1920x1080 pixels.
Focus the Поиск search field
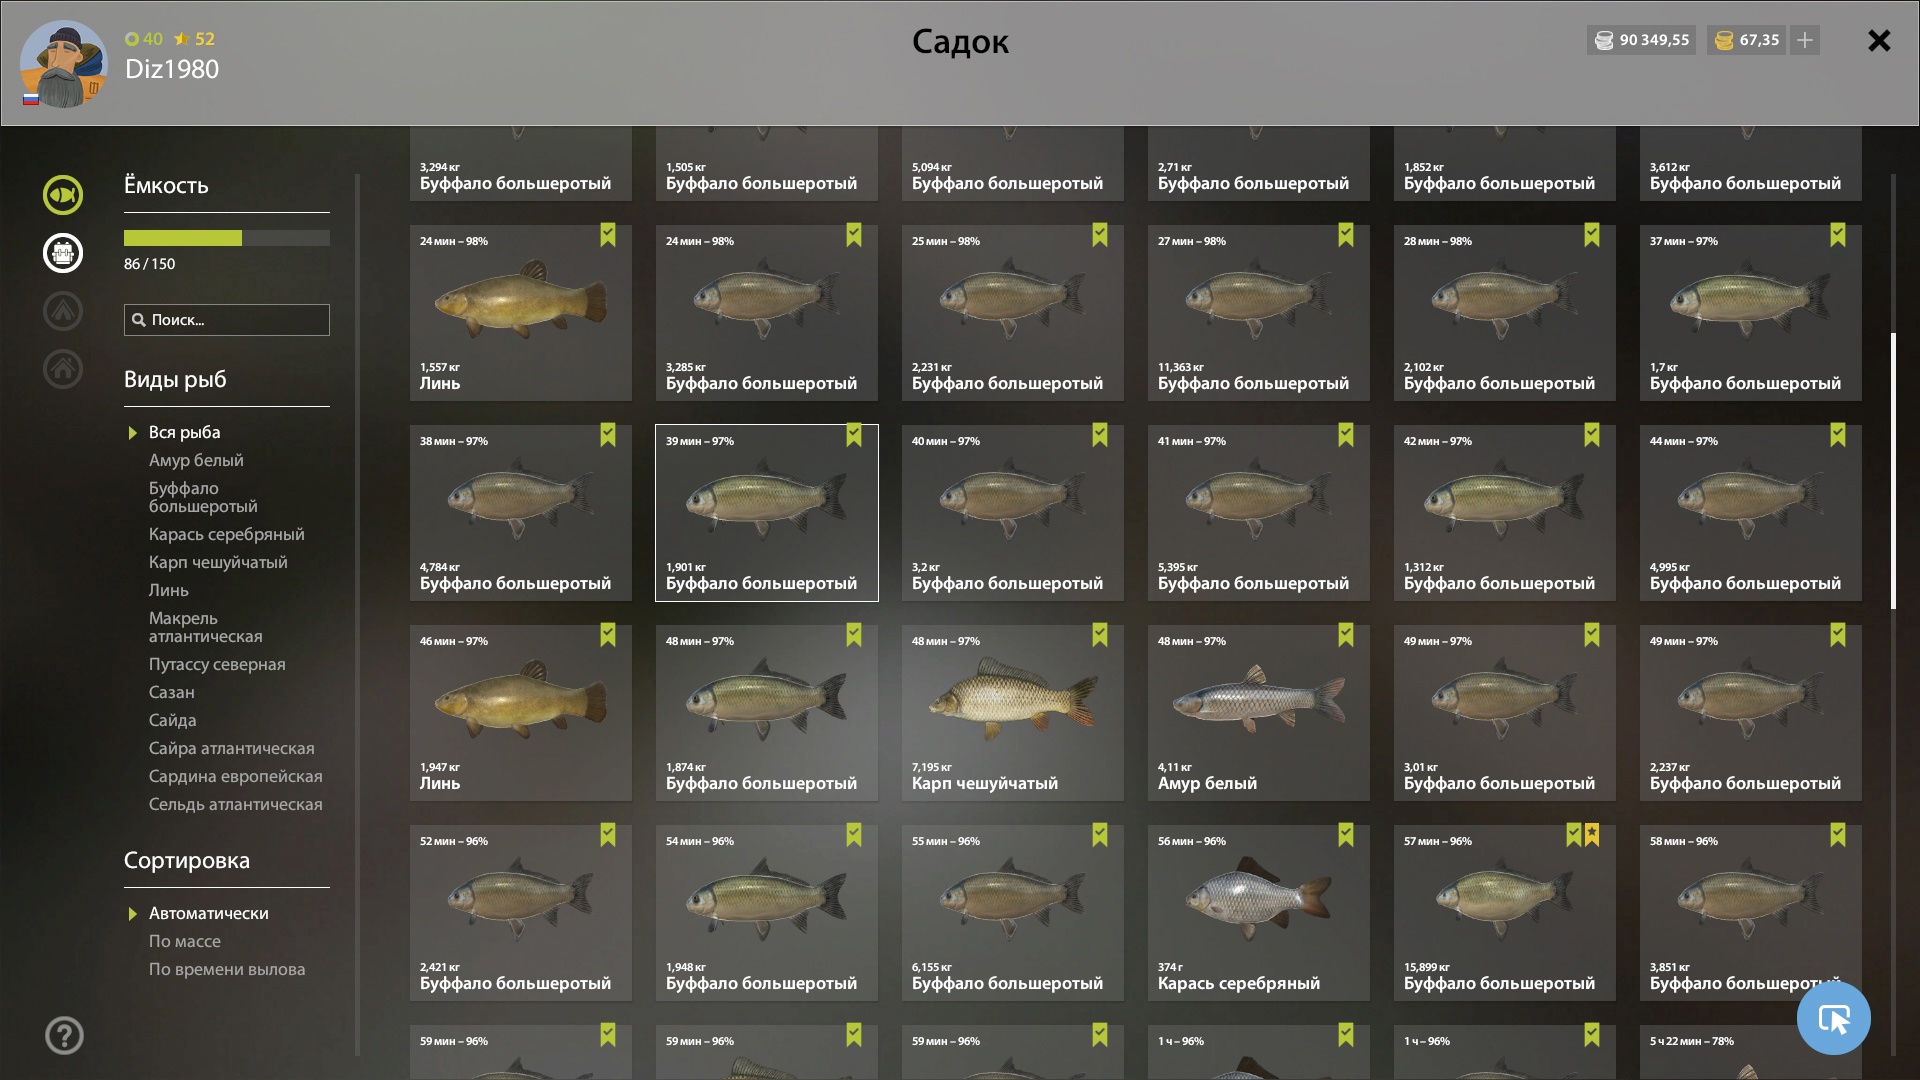point(227,320)
